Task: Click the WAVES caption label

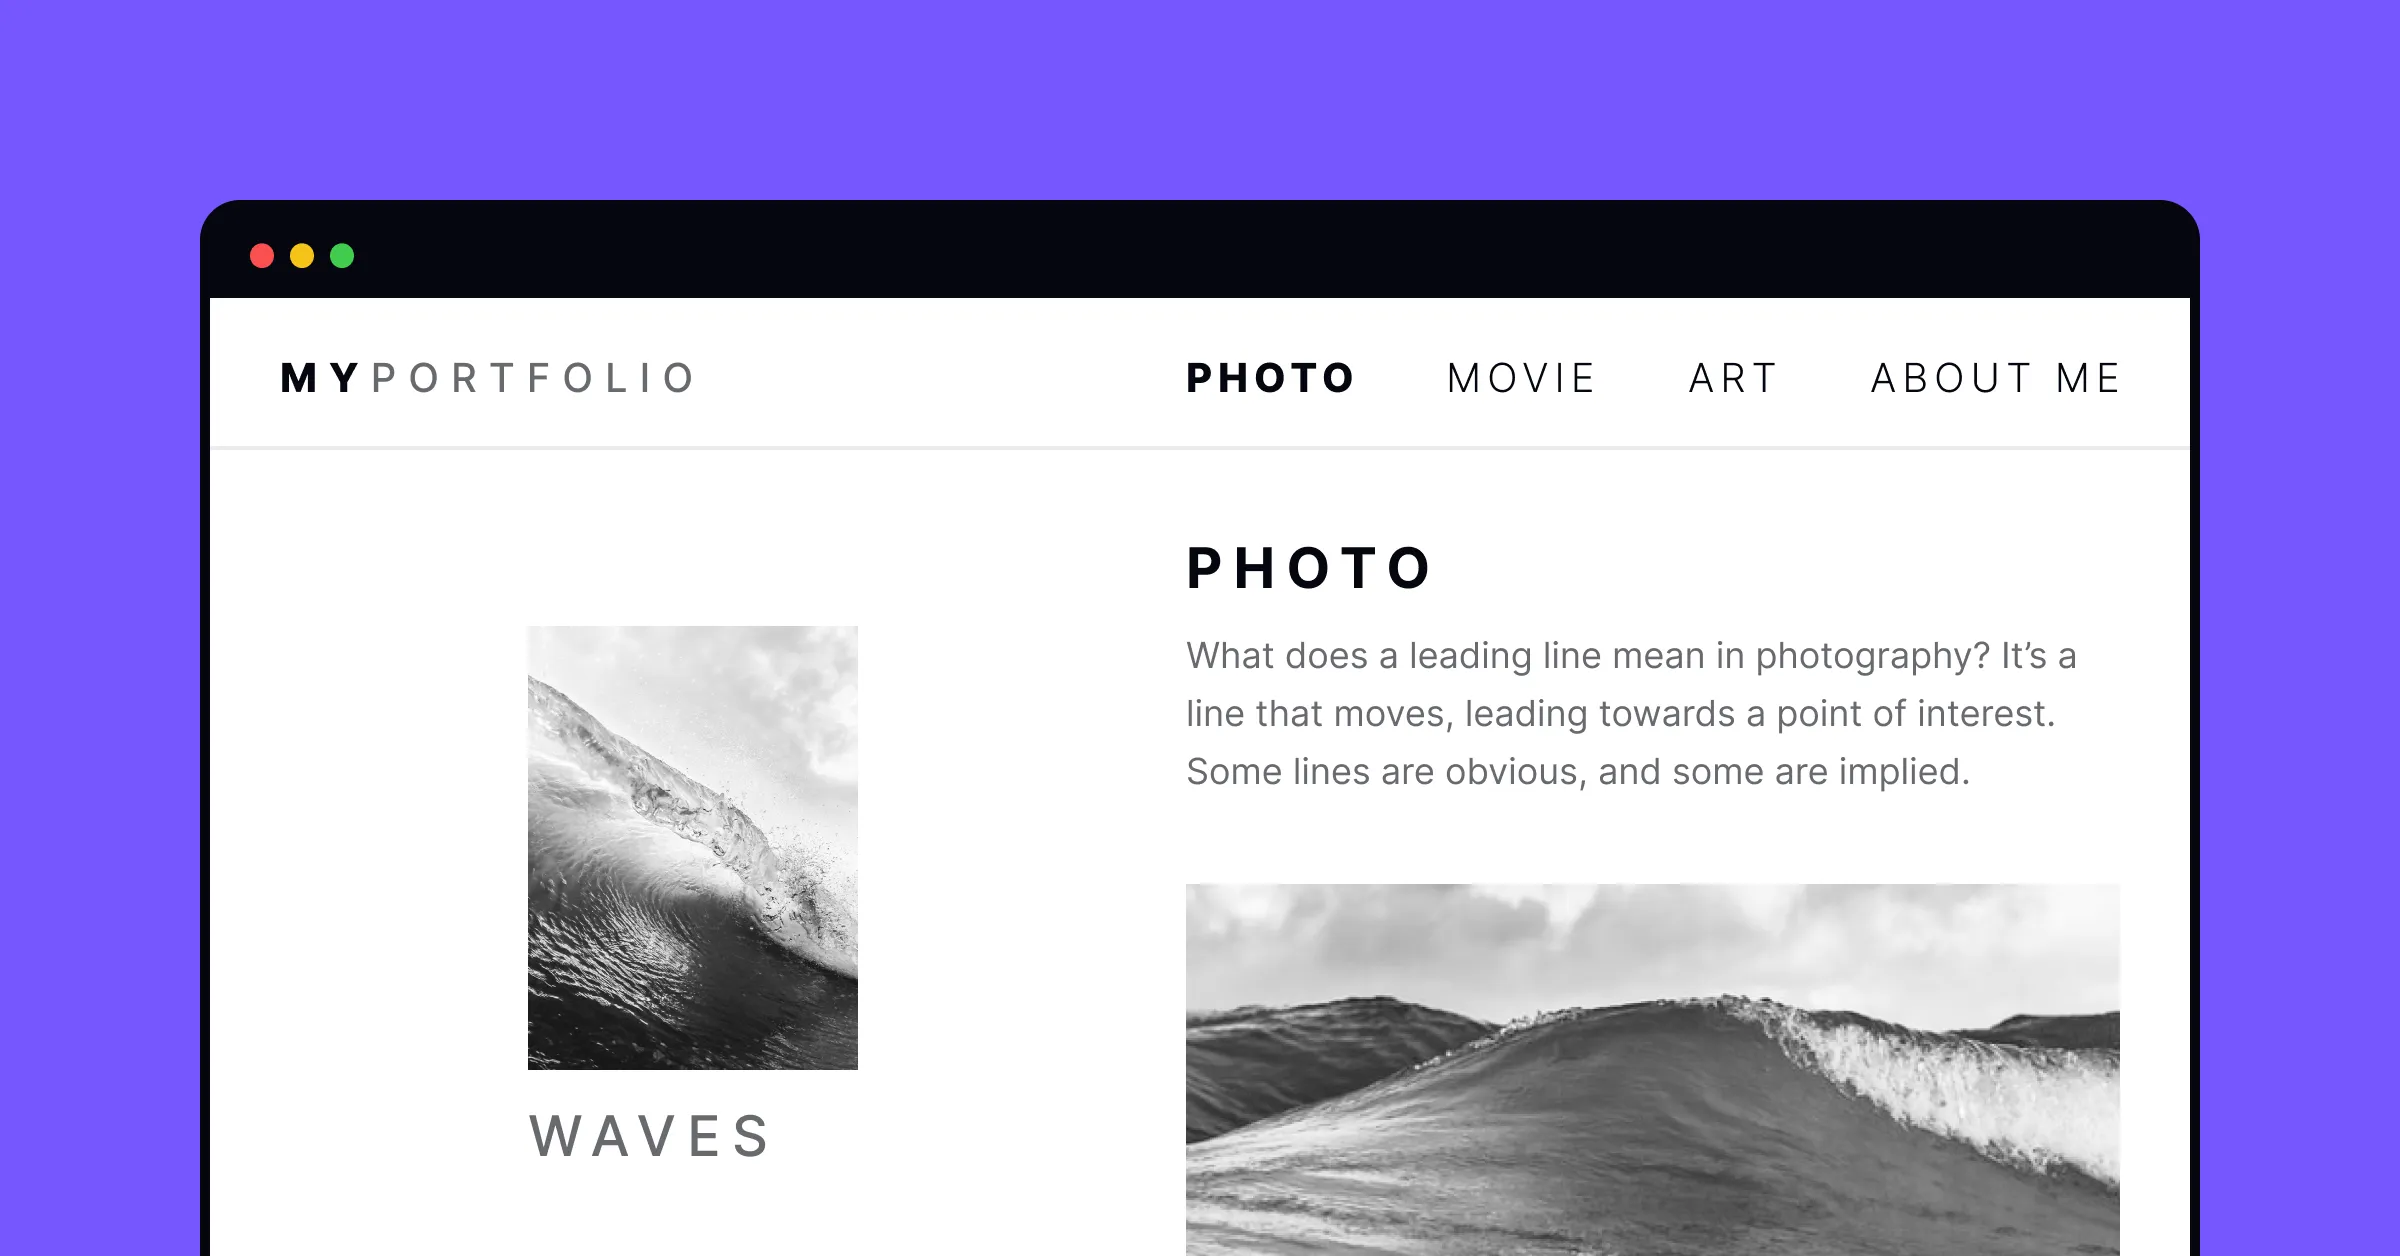Action: click(650, 1137)
